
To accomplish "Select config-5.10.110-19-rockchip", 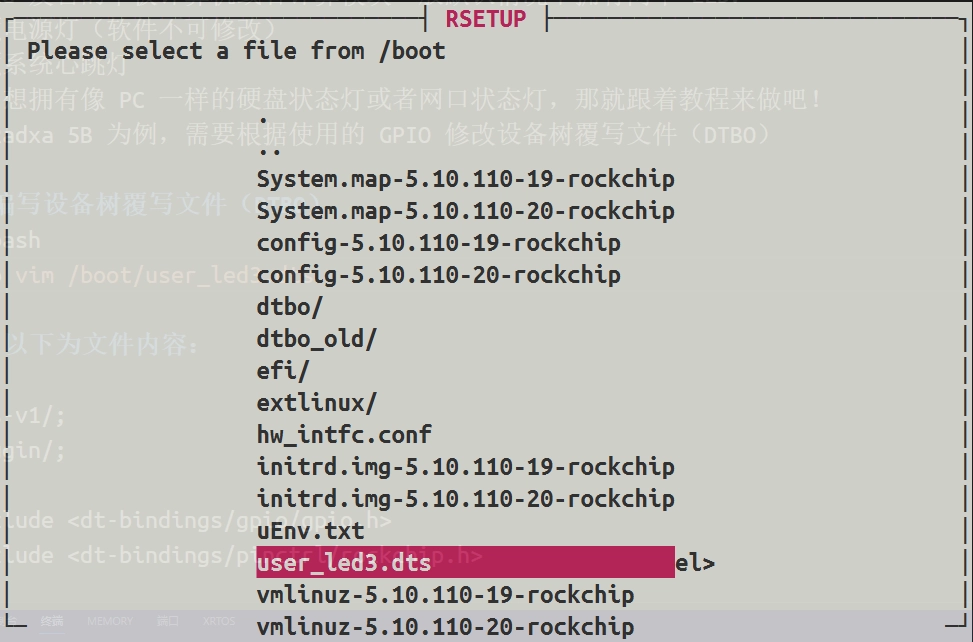I will [438, 243].
